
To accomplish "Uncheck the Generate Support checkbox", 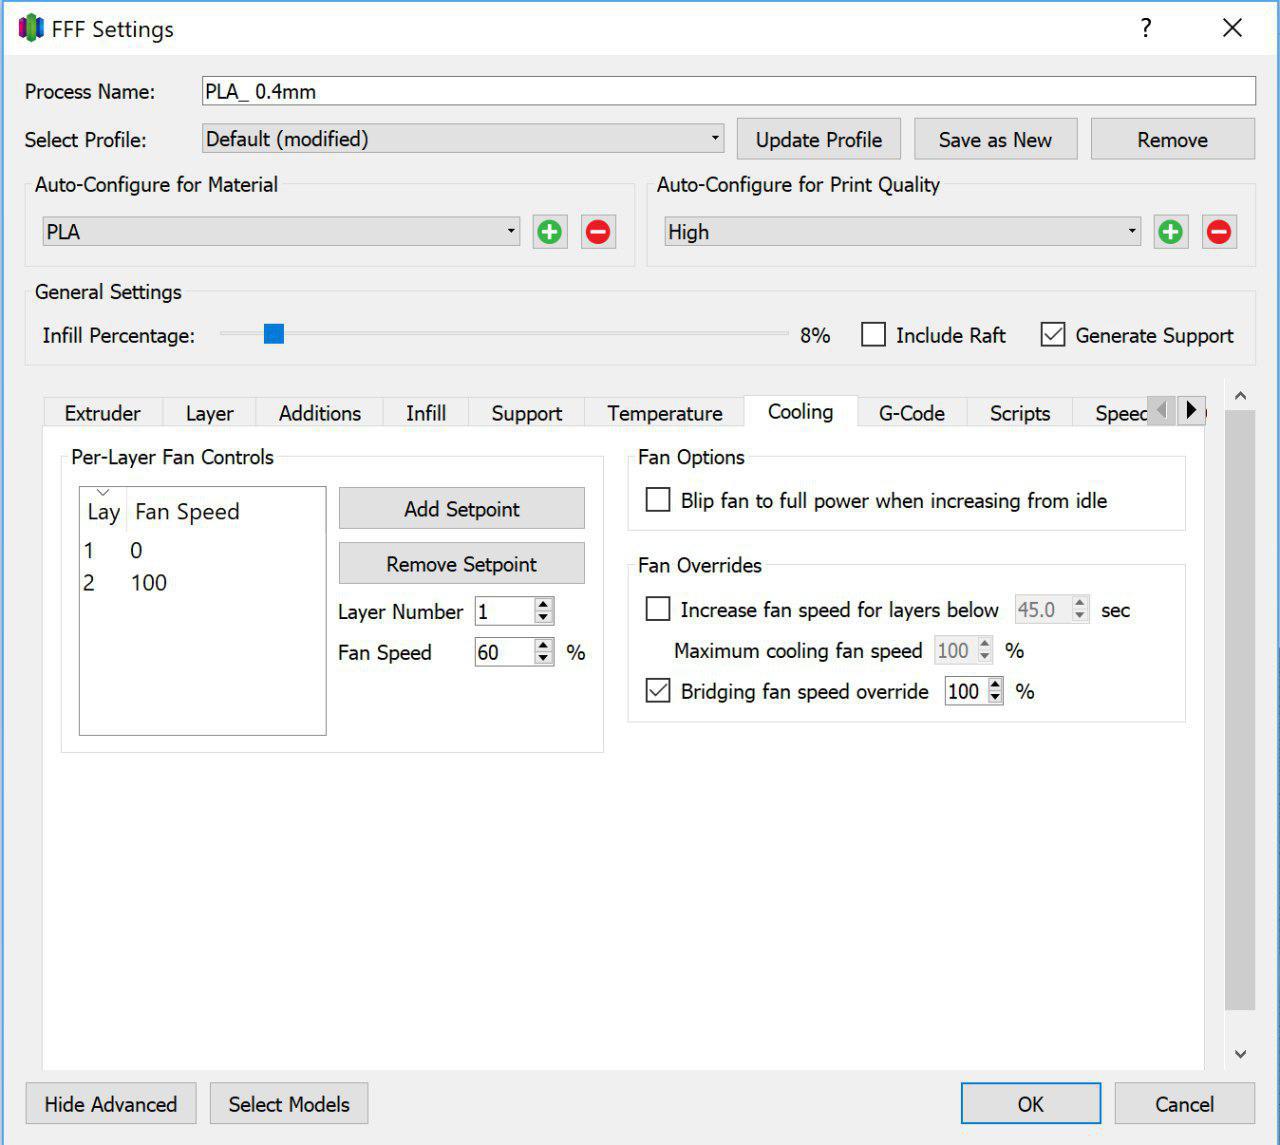I will (1053, 335).
